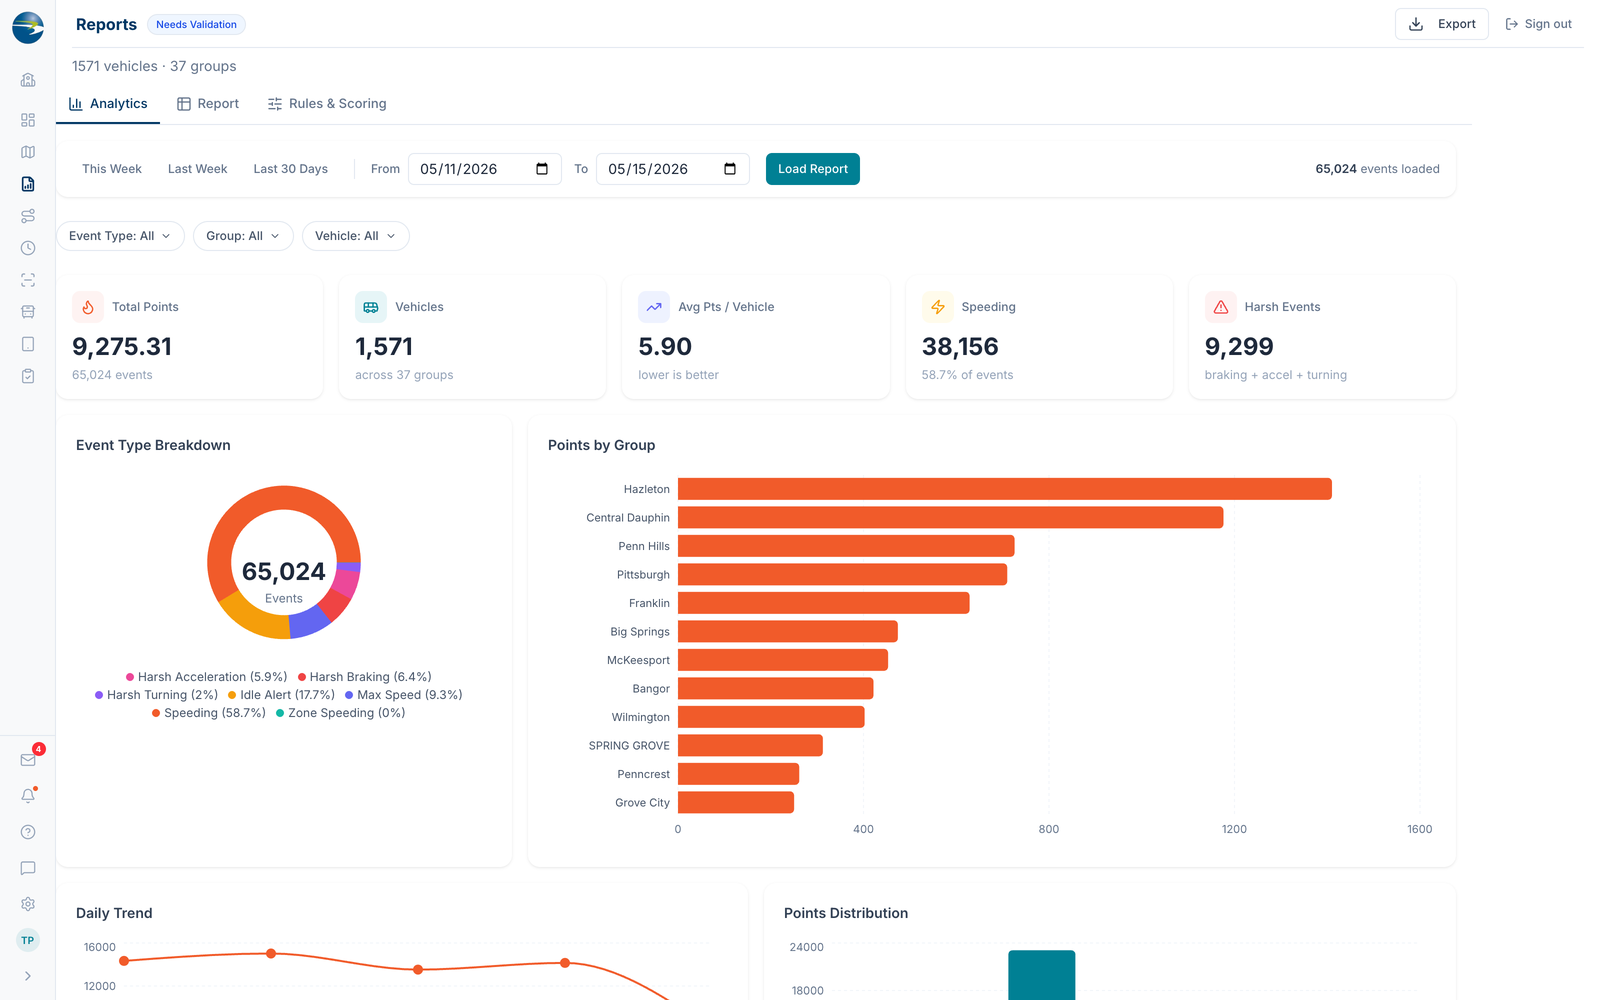The height and width of the screenshot is (1000, 1600).
Task: Open the Group: All dropdown
Action: (x=243, y=236)
